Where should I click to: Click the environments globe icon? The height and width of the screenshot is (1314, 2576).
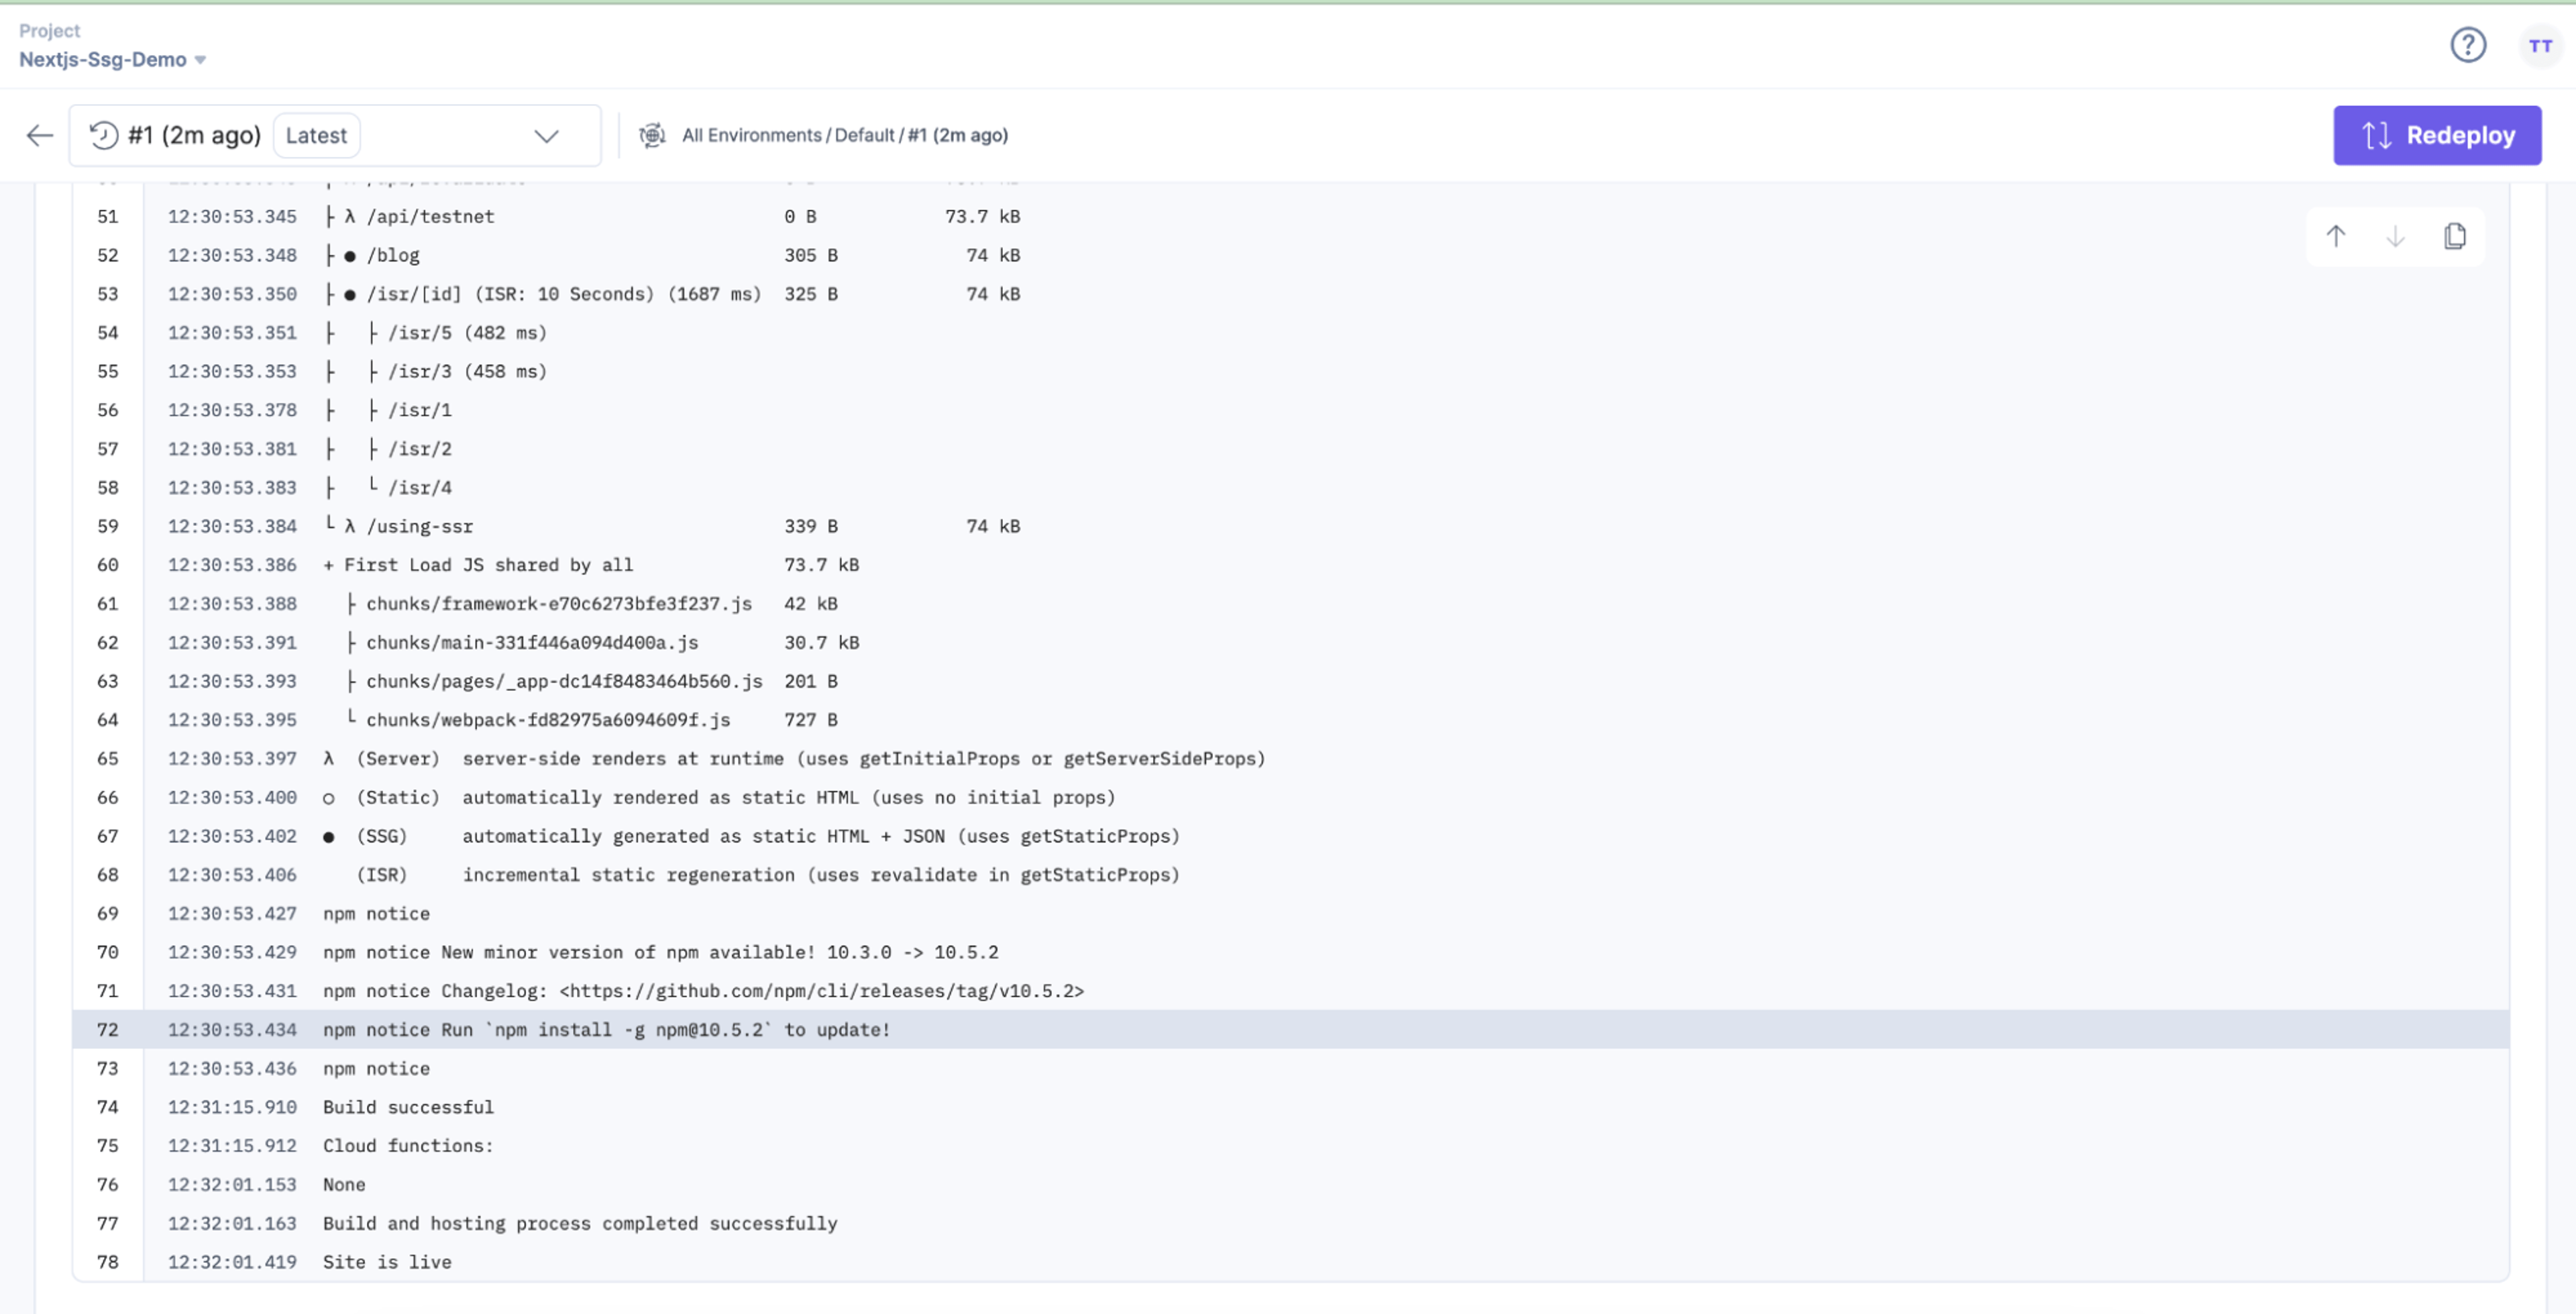click(x=652, y=135)
